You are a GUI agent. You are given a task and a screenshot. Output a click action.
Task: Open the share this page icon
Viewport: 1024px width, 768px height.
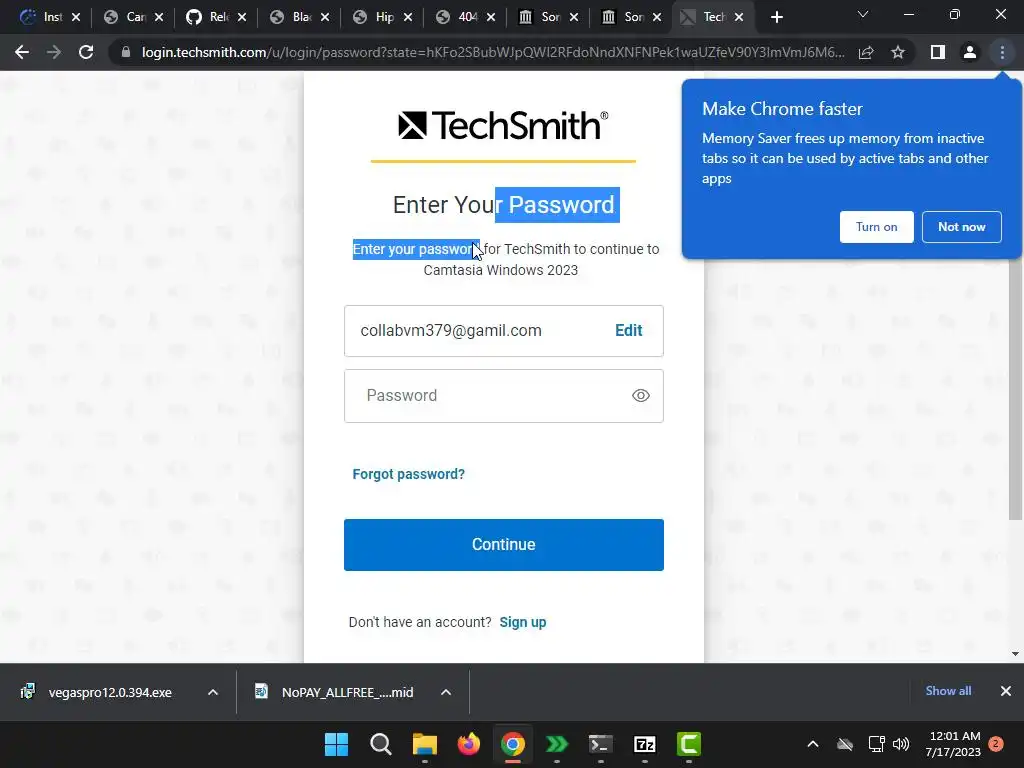(x=866, y=52)
